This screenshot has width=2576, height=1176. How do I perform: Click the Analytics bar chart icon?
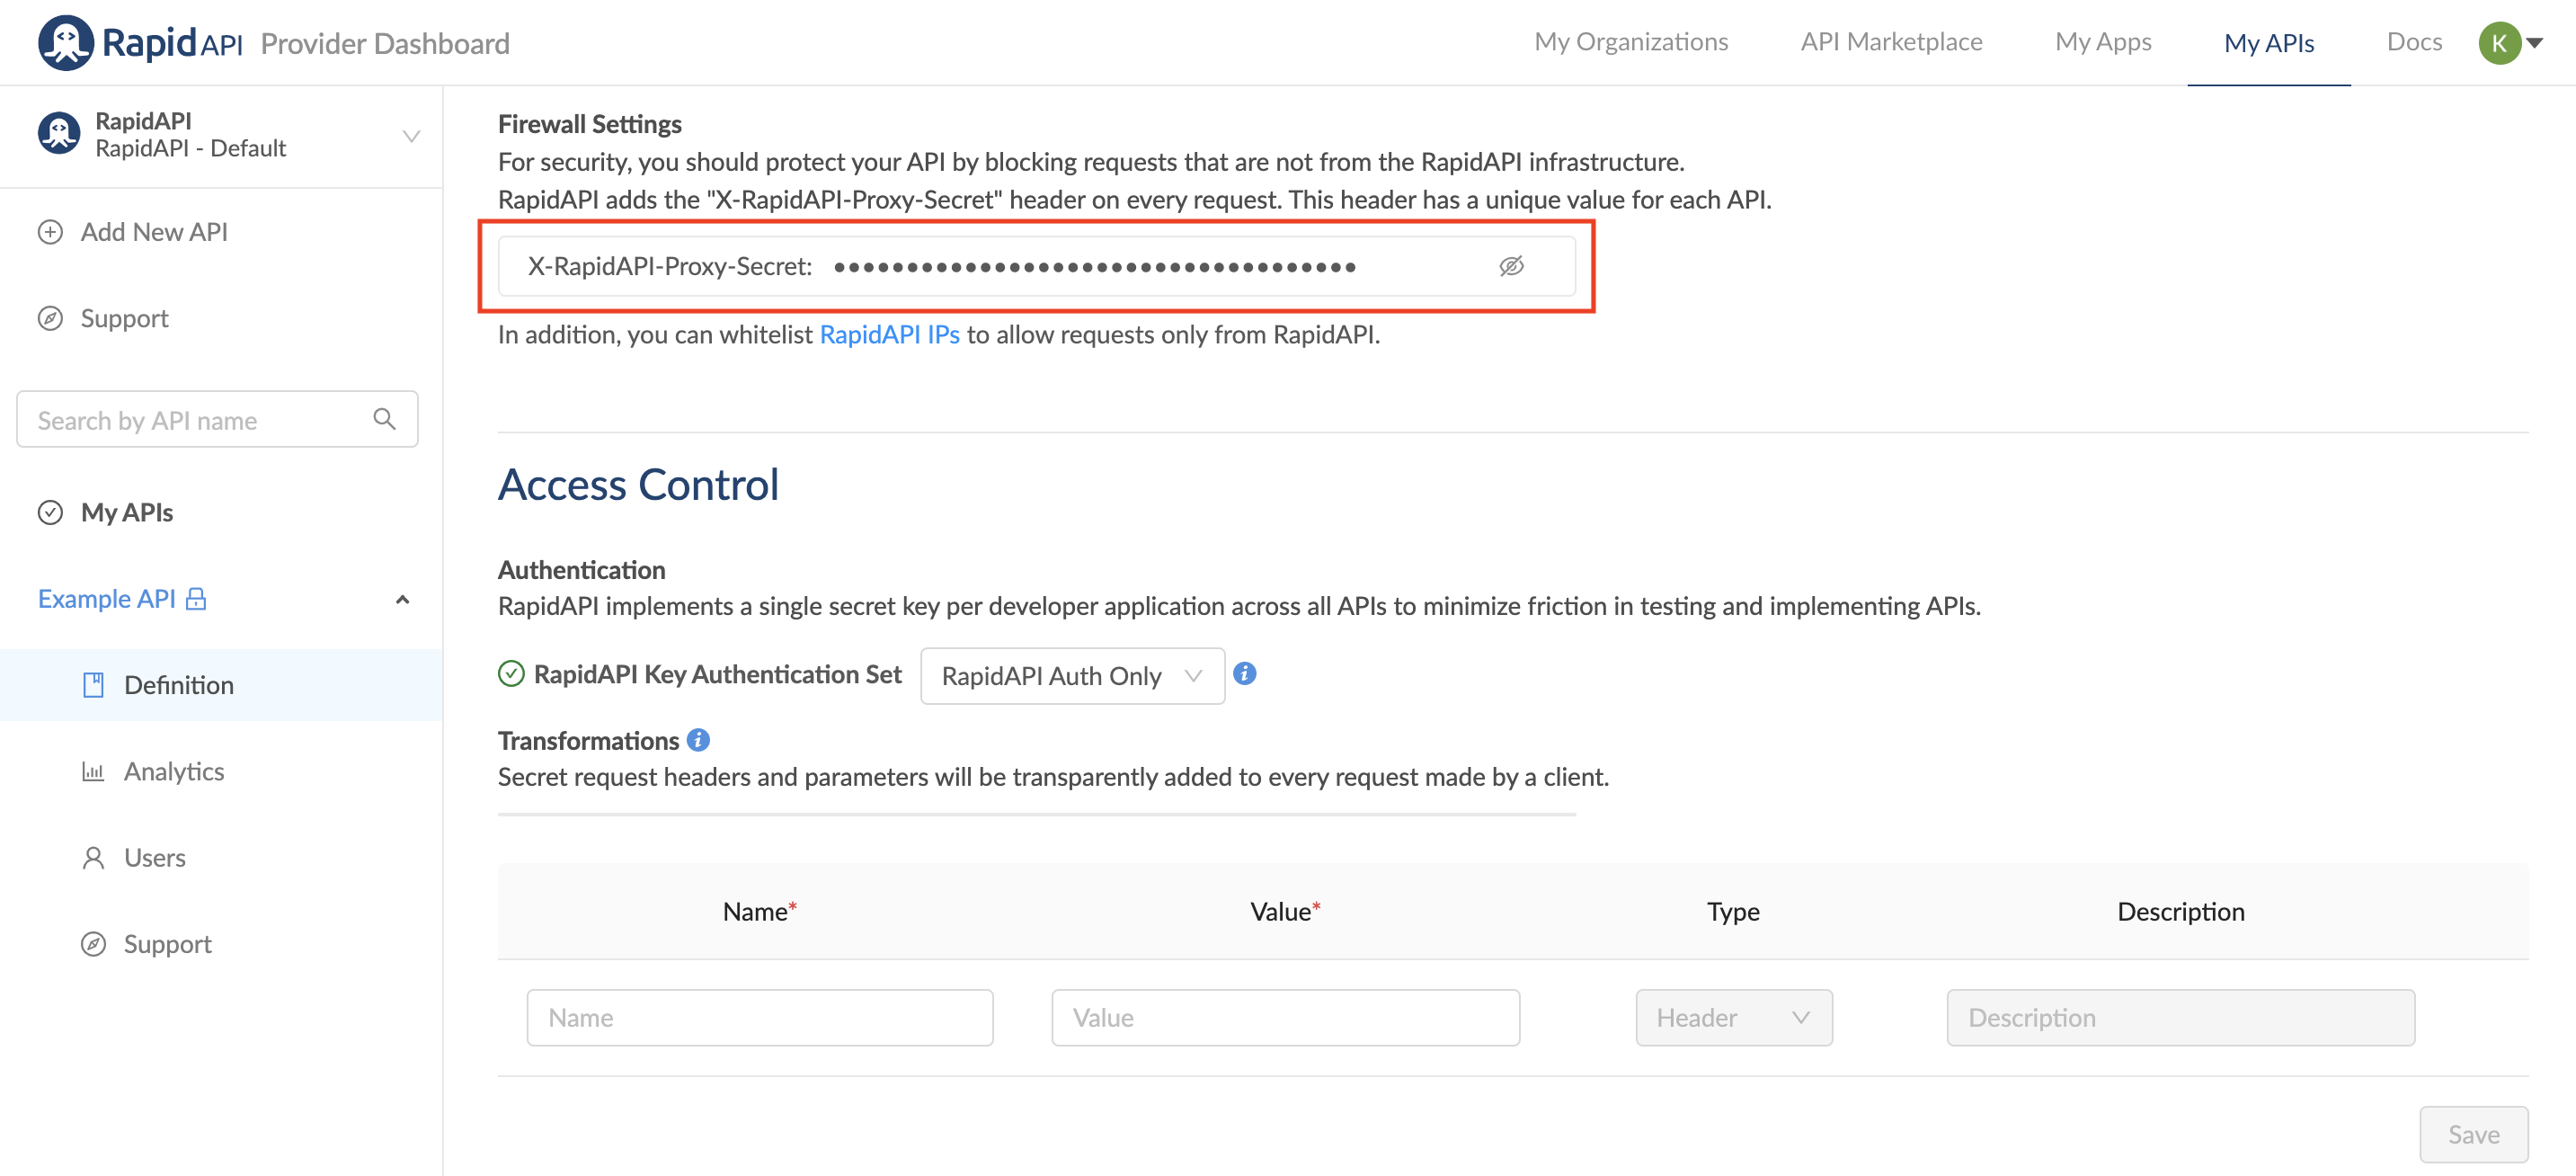(x=93, y=772)
